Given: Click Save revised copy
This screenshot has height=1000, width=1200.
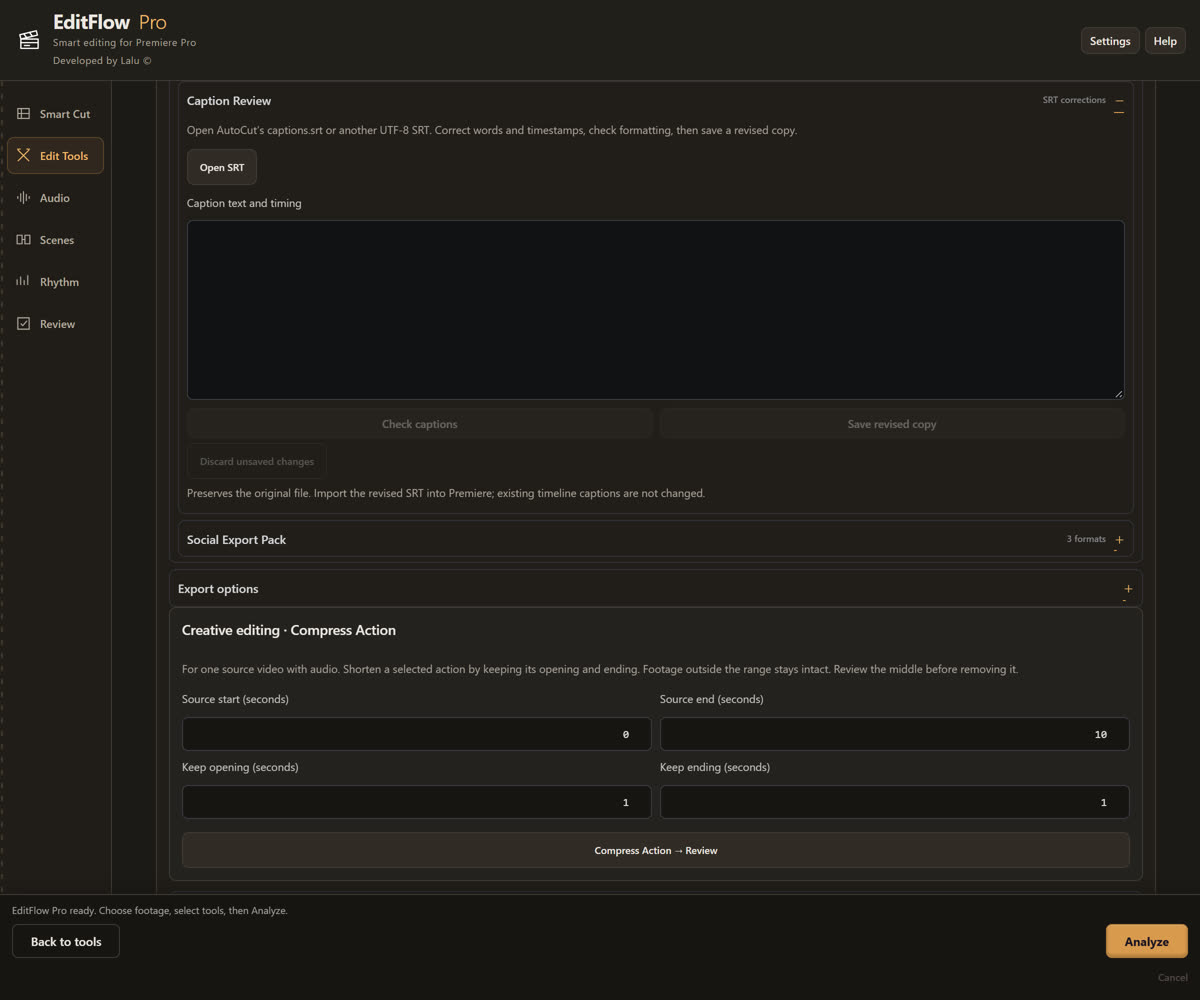Looking at the screenshot, I should click(892, 424).
